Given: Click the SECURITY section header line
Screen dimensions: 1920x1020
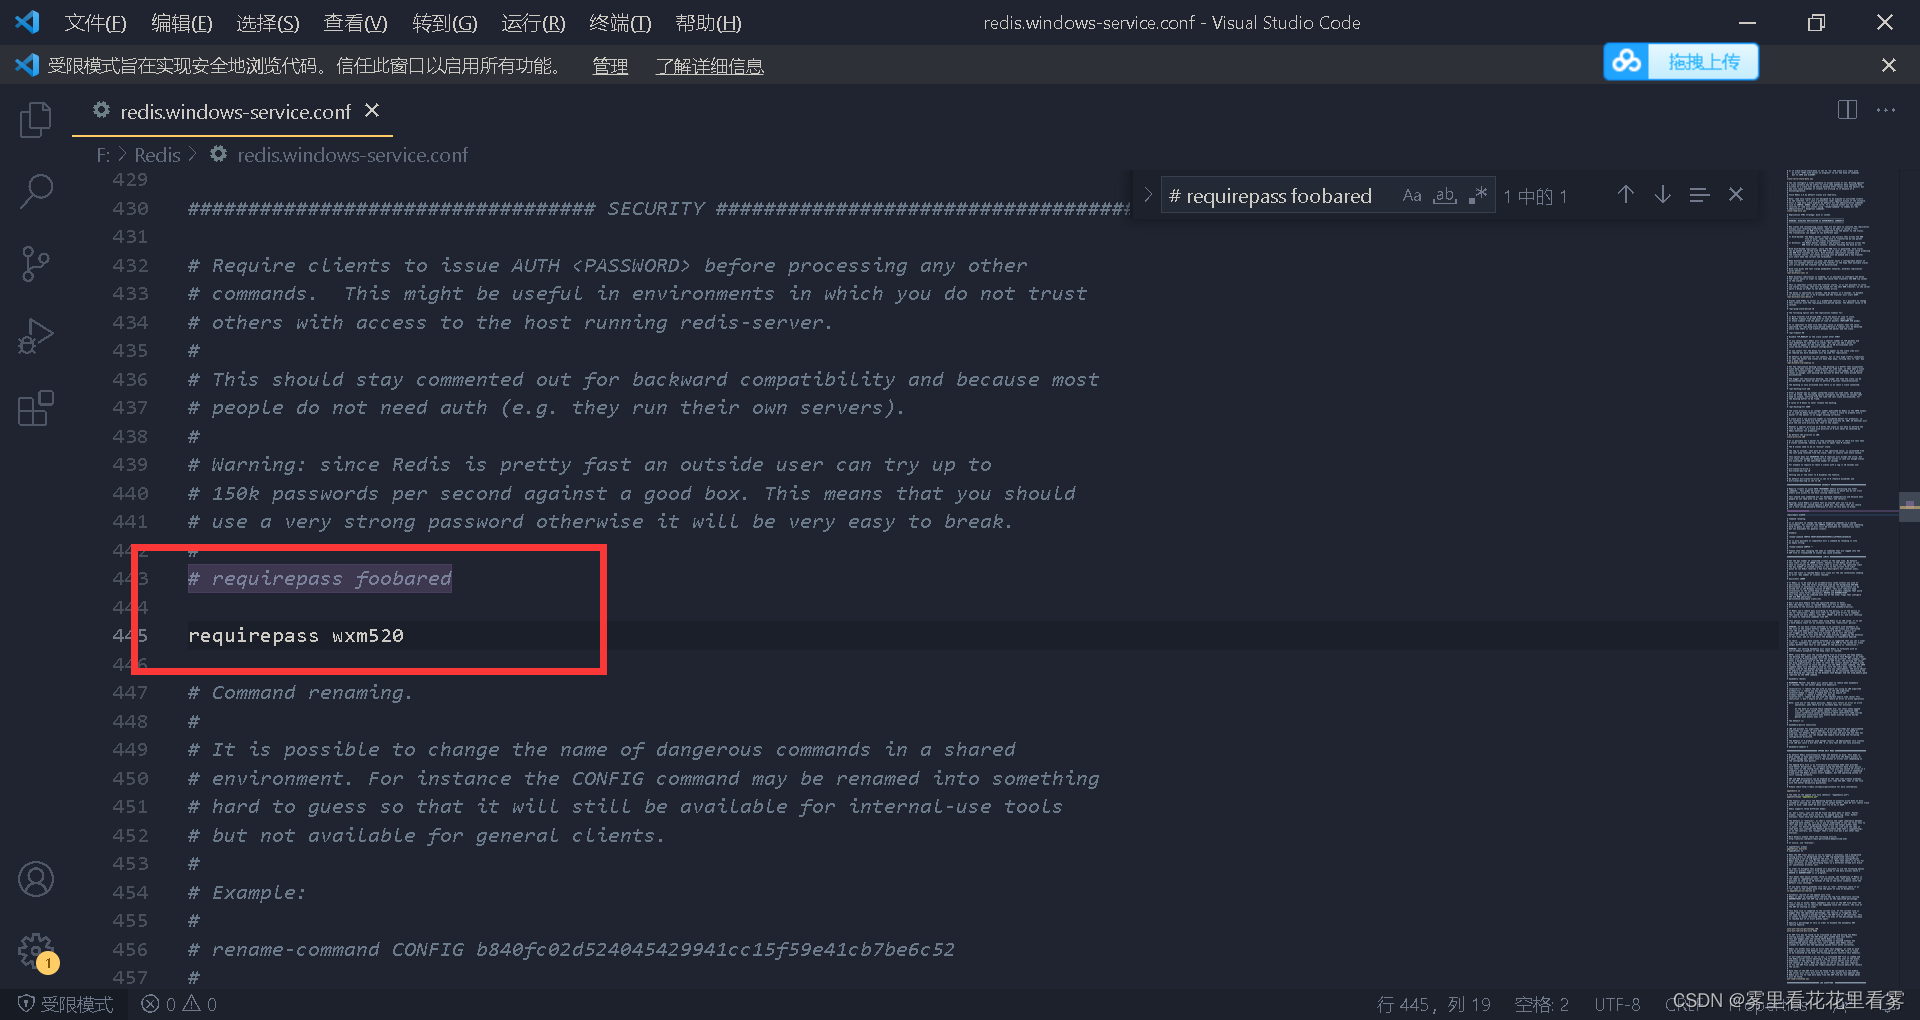Looking at the screenshot, I should coord(660,209).
